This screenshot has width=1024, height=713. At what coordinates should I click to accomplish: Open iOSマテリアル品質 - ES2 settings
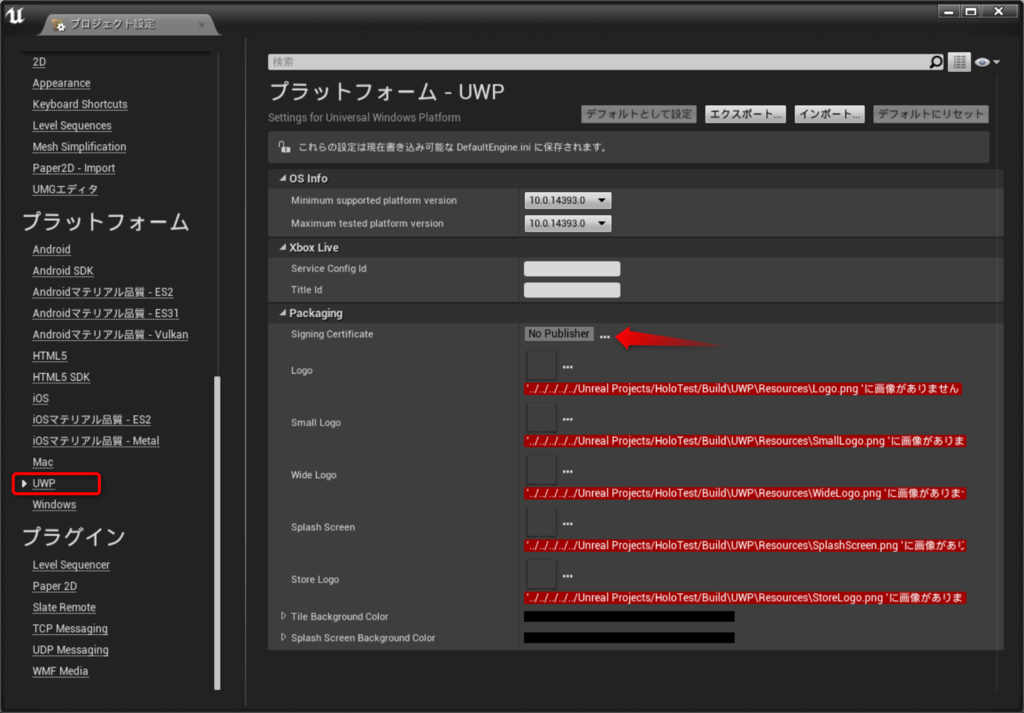91,420
